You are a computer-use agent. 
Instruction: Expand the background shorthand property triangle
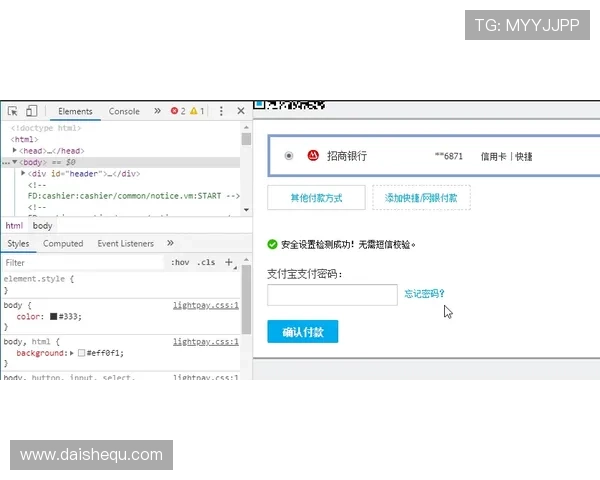coord(72,353)
